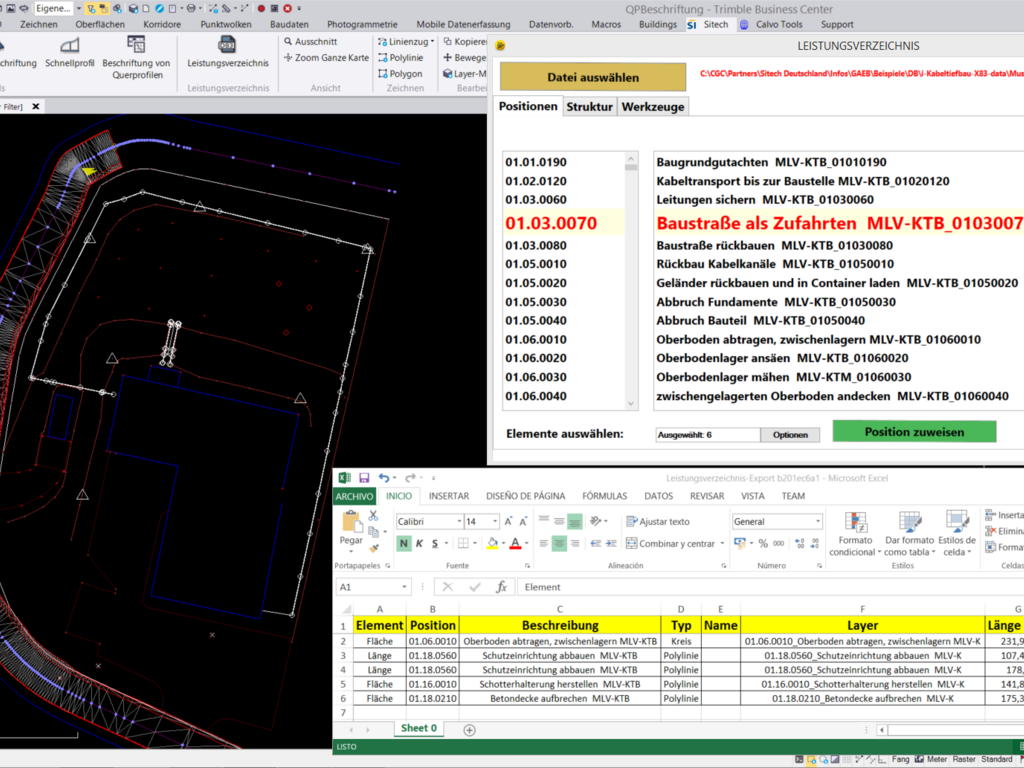
Task: Open the Leistungsverzeichnis tool in the ribbon
Action: pos(227,52)
